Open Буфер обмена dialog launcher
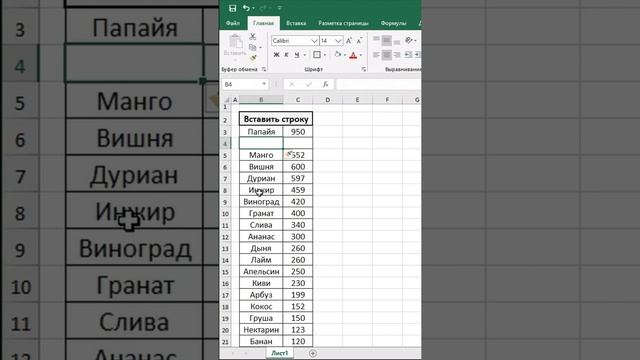This screenshot has width=640, height=360. pyautogui.click(x=264, y=70)
